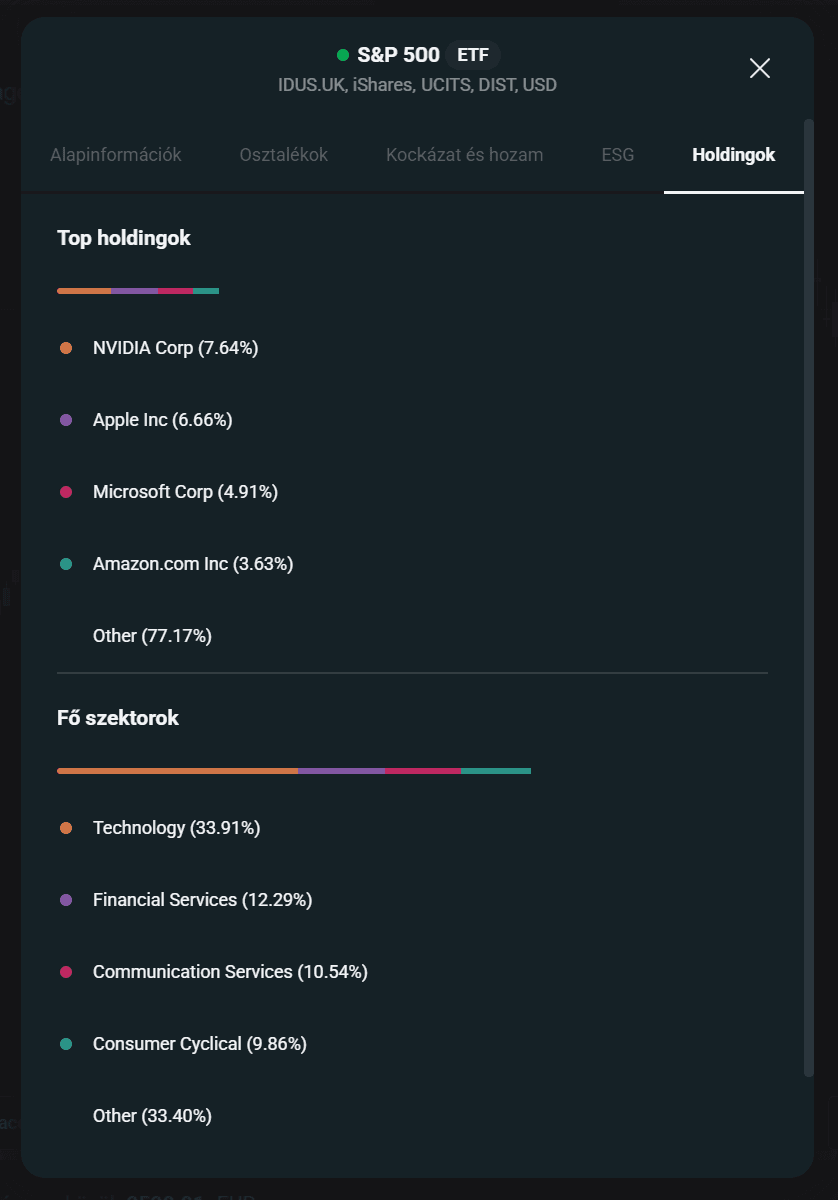Click the dialog's vertical scrollbar

[808, 600]
